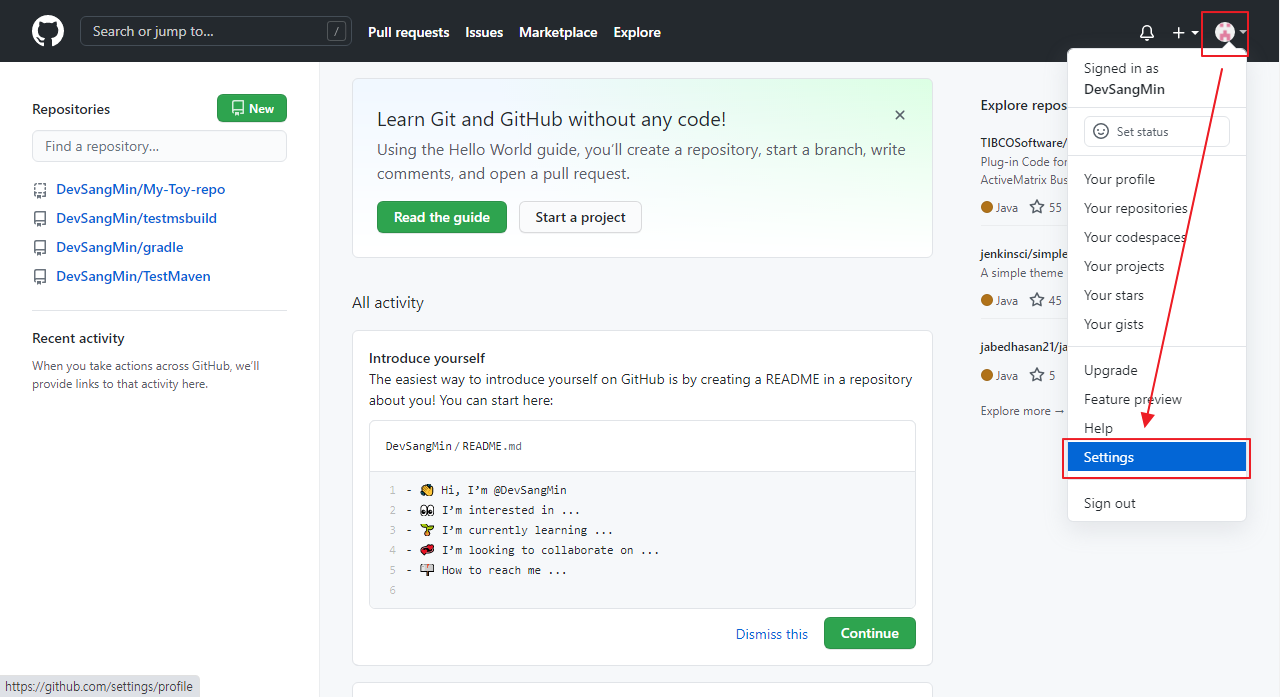The image size is (1280, 697).
Task: Open DevSangMin/TestMaven repository
Action: 134,276
